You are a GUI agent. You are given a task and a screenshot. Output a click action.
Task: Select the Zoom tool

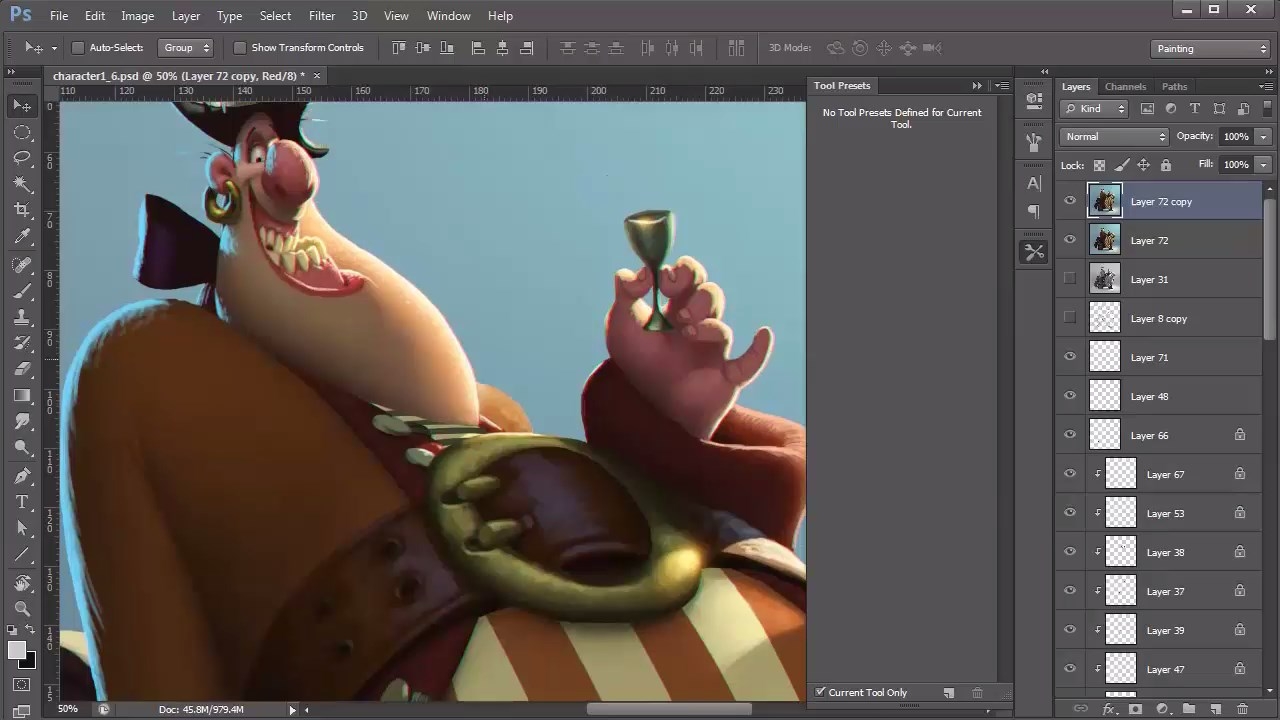coord(22,609)
